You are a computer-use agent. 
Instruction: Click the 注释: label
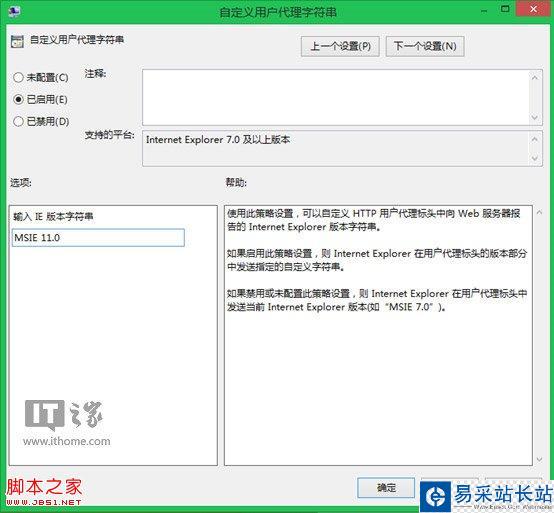tap(95, 73)
